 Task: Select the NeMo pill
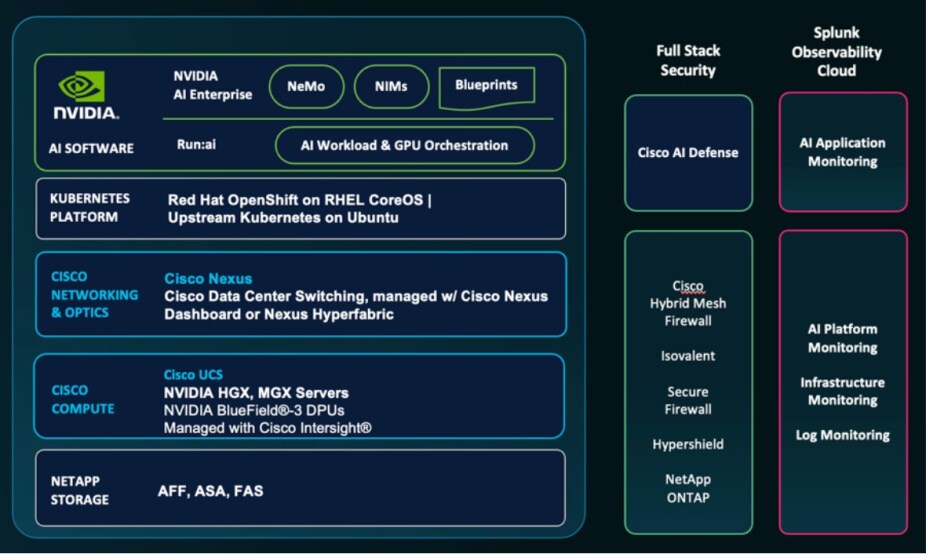[x=307, y=87]
